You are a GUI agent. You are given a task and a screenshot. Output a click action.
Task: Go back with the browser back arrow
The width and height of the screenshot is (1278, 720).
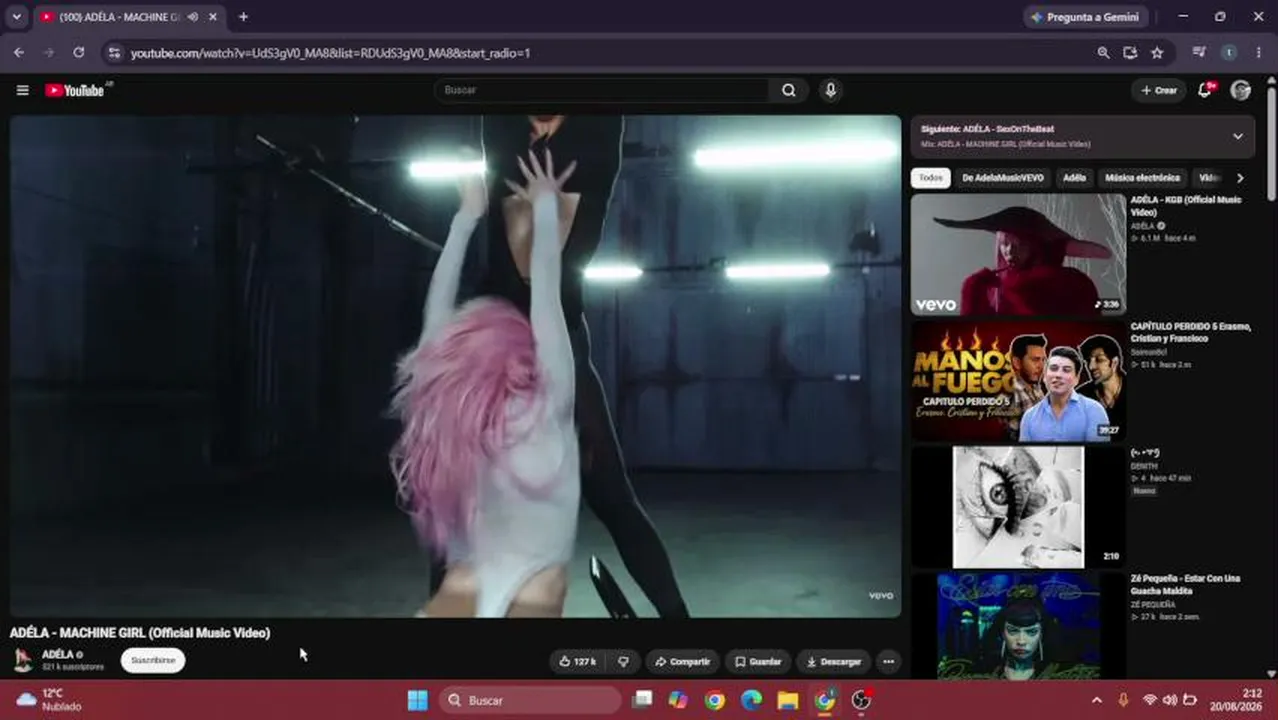[x=19, y=52]
